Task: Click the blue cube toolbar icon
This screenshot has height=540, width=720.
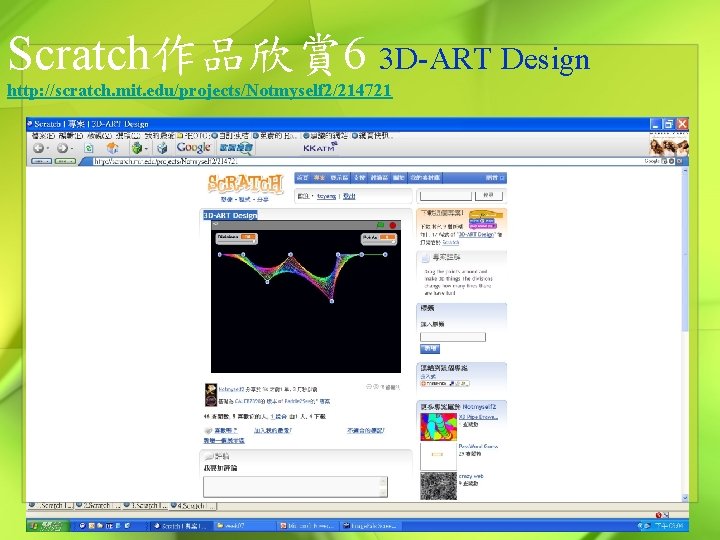Action: [162, 148]
